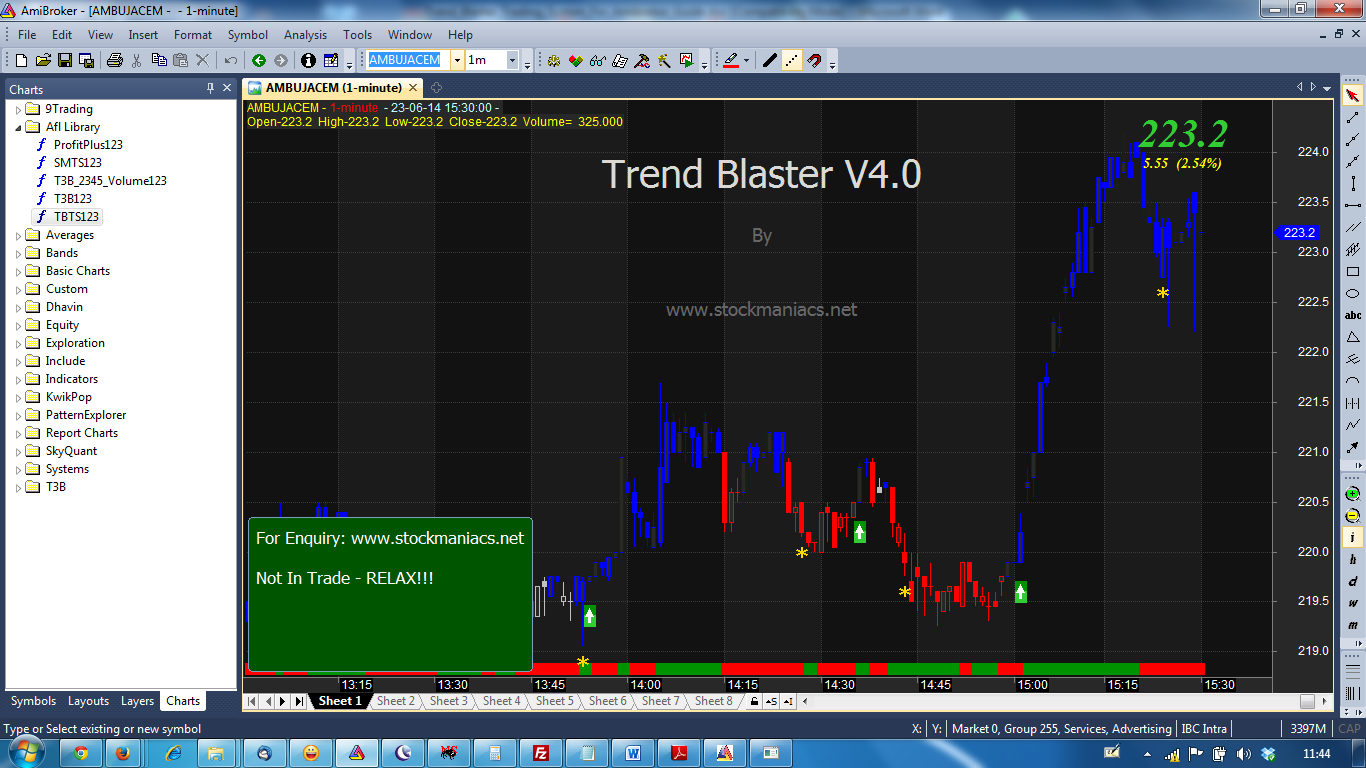Pick the red line color swatch
1366x768 pixels.
click(731, 60)
